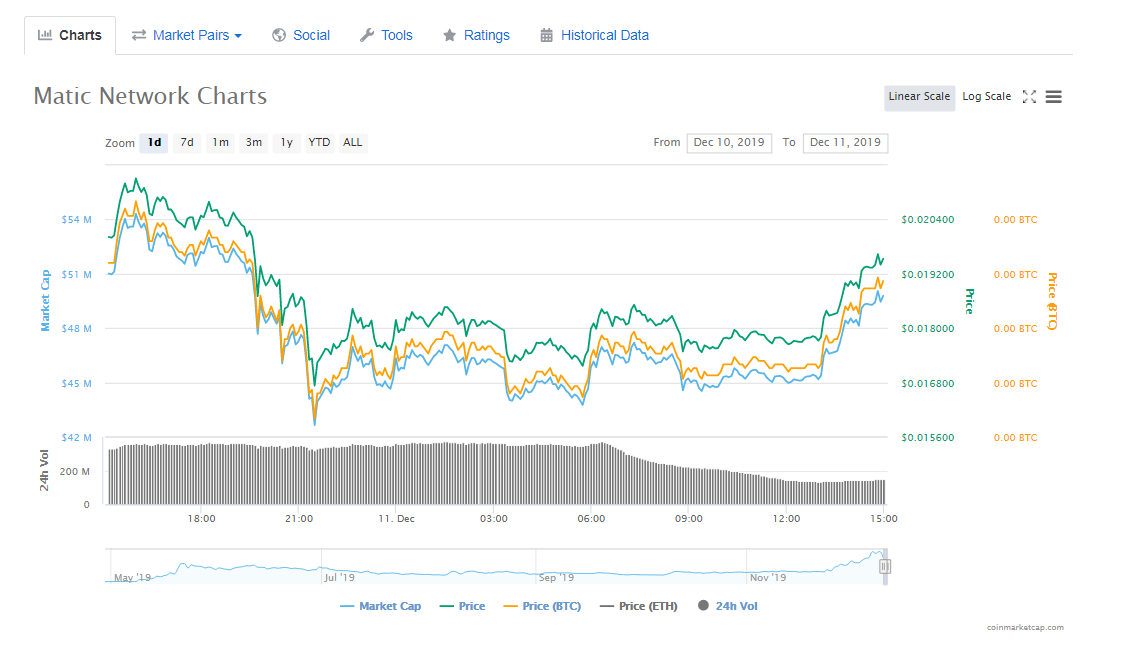The height and width of the screenshot is (668, 1122).
Task: Switch chart to Log Scale
Action: pyautogui.click(x=986, y=97)
